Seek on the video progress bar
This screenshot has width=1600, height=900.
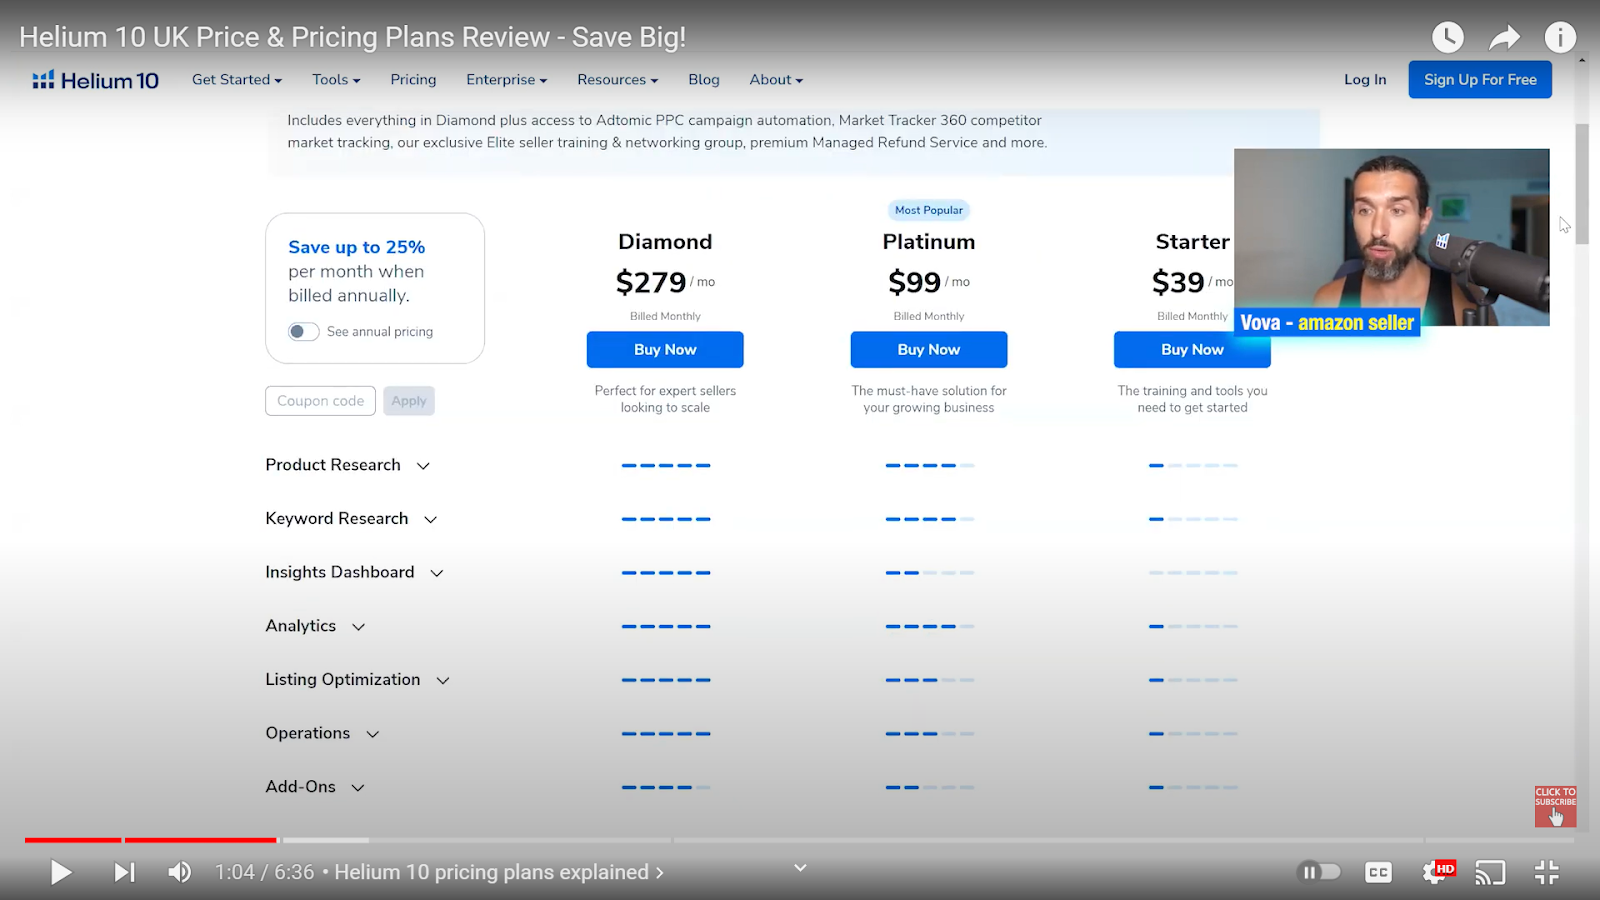[800, 840]
